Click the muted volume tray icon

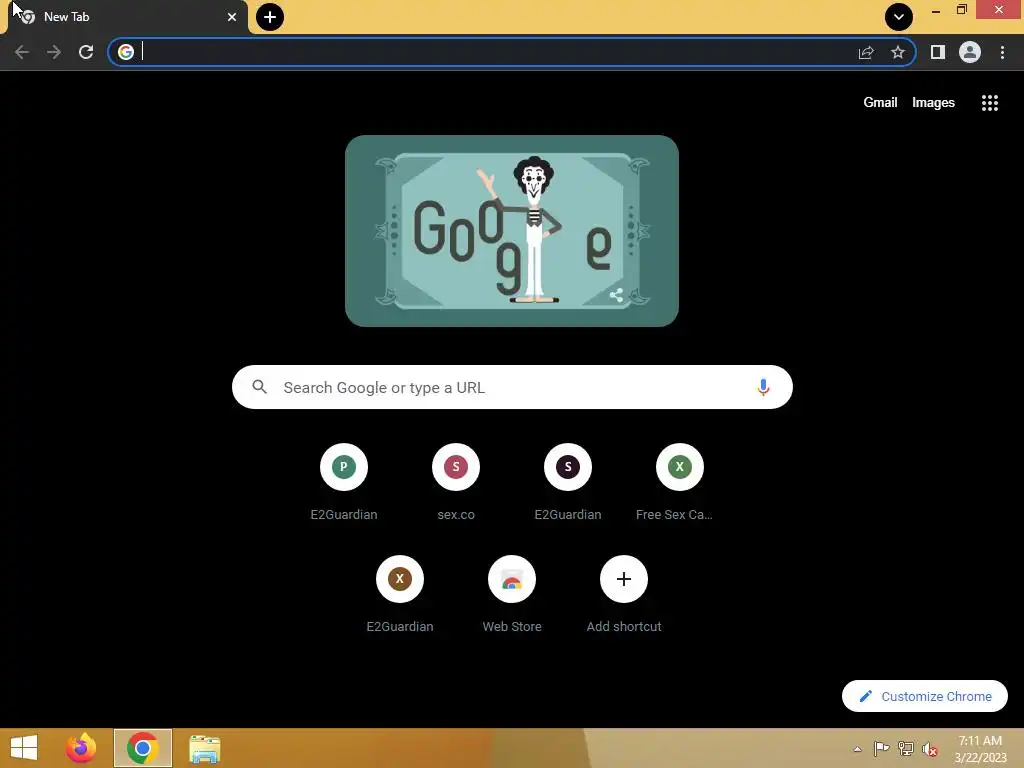coord(930,749)
